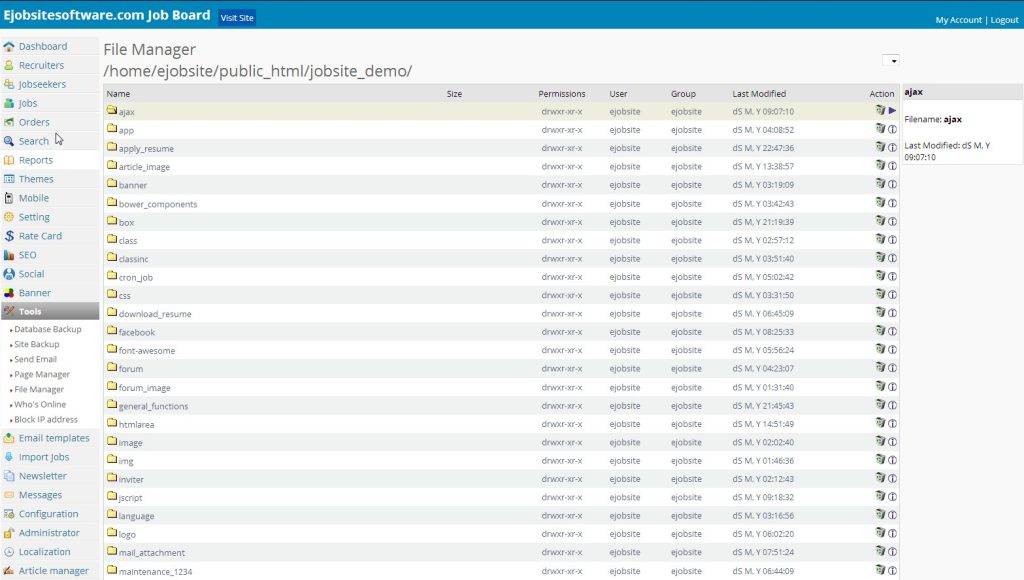Click the Rate Card dollar icon

[8, 236]
